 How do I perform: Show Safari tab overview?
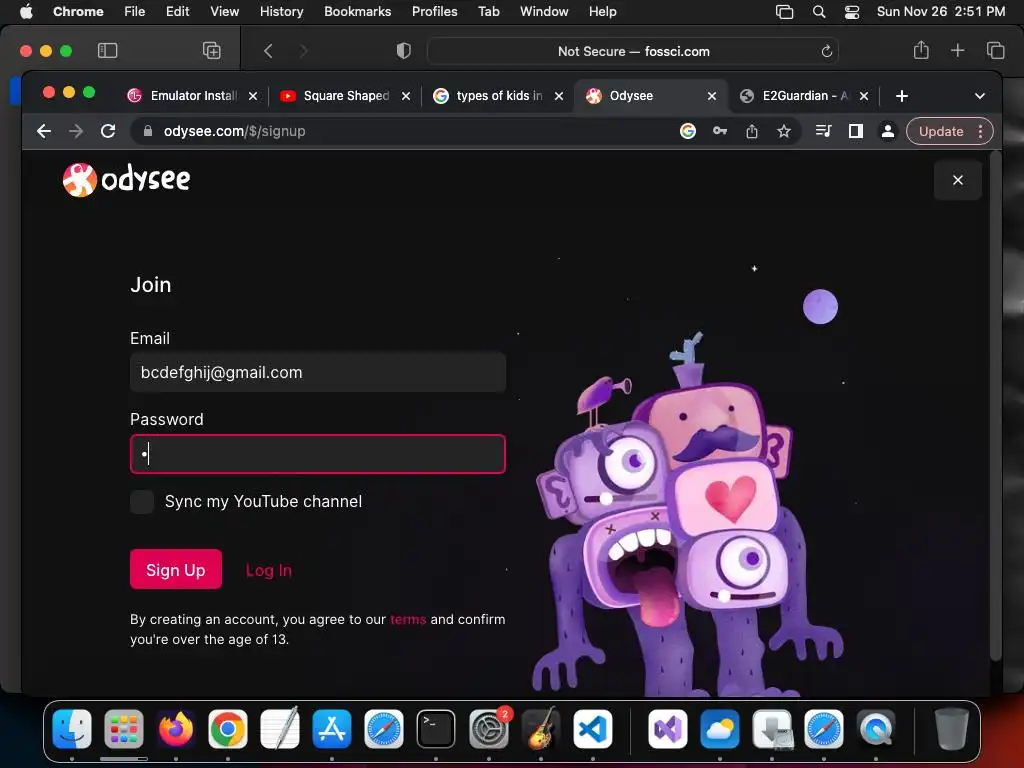point(995,50)
